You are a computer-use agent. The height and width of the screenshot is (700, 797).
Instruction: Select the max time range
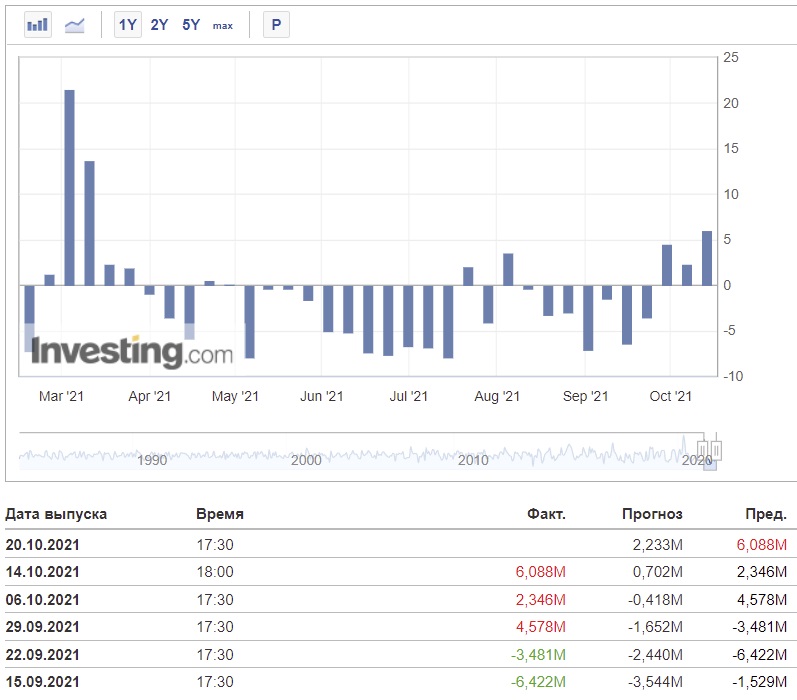tap(223, 25)
